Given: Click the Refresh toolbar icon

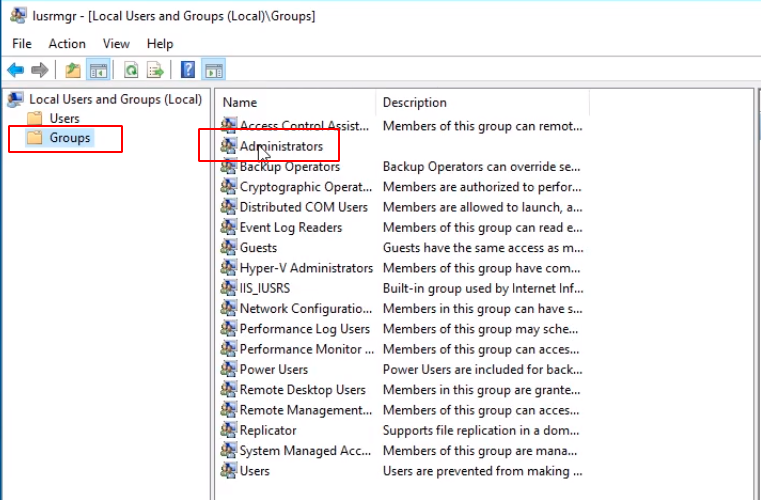Looking at the screenshot, I should pyautogui.click(x=131, y=70).
